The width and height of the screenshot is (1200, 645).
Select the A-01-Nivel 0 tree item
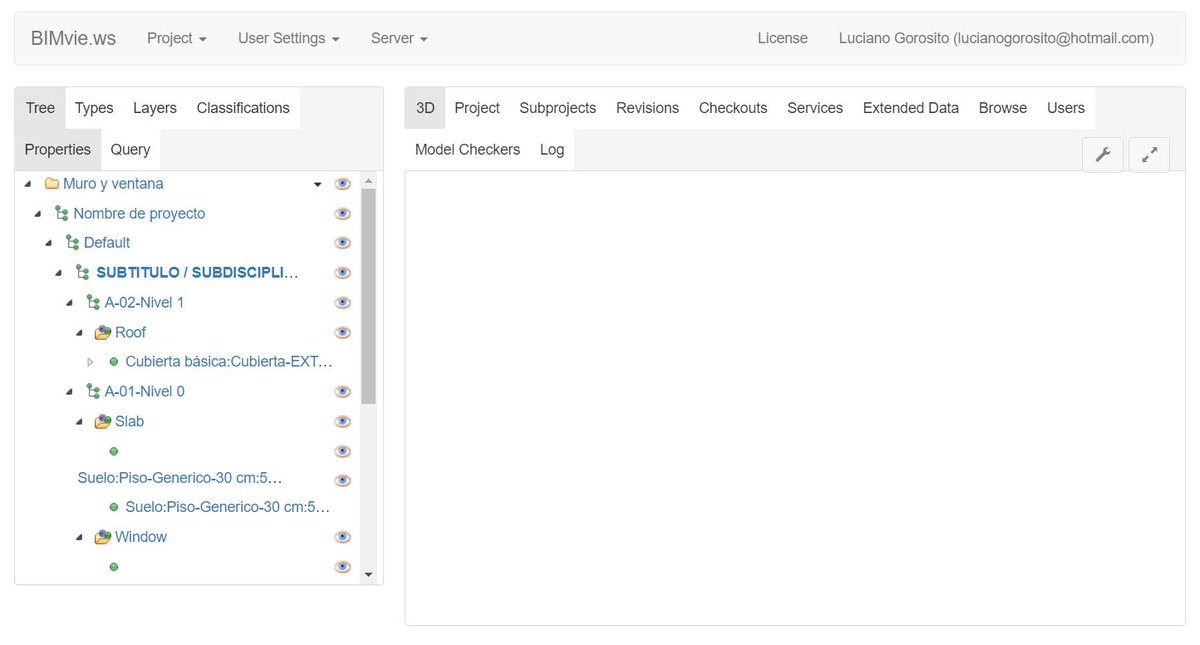145,392
